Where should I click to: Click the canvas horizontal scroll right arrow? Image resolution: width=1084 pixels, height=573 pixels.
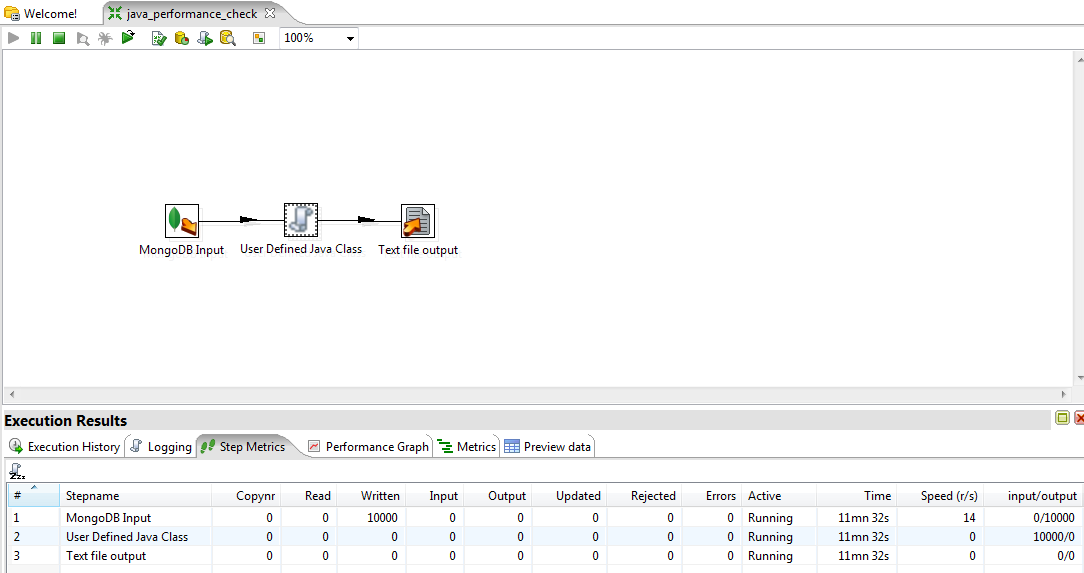click(x=1064, y=394)
